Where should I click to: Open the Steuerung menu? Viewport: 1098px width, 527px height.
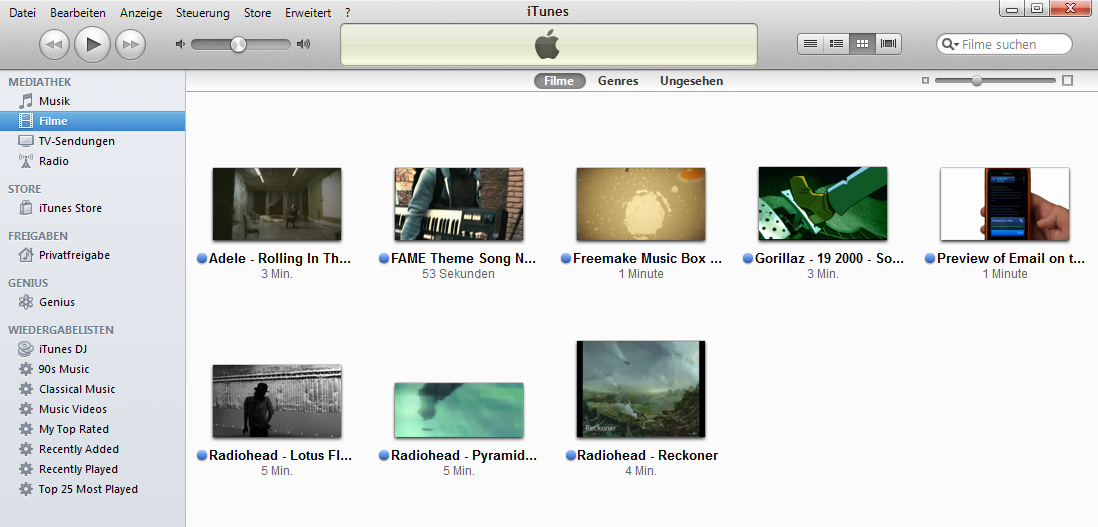[x=202, y=13]
